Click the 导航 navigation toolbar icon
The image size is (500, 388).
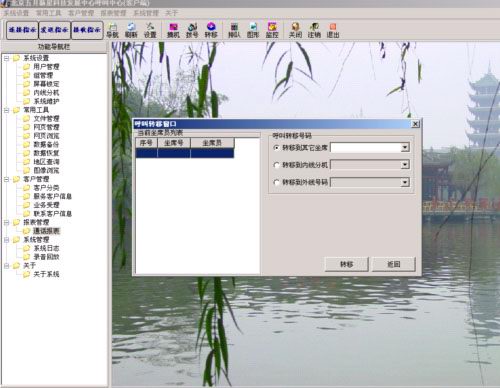tap(113, 30)
